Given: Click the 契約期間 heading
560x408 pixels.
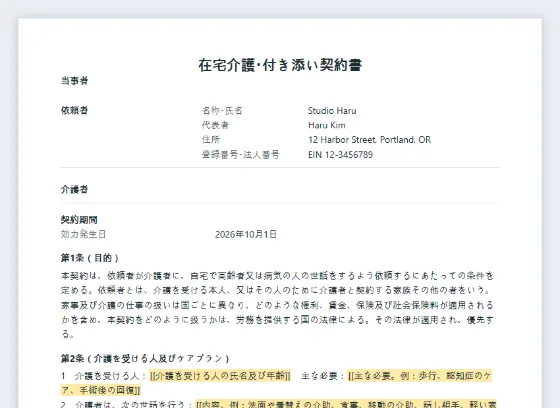Looking at the screenshot, I should pyautogui.click(x=79, y=220).
